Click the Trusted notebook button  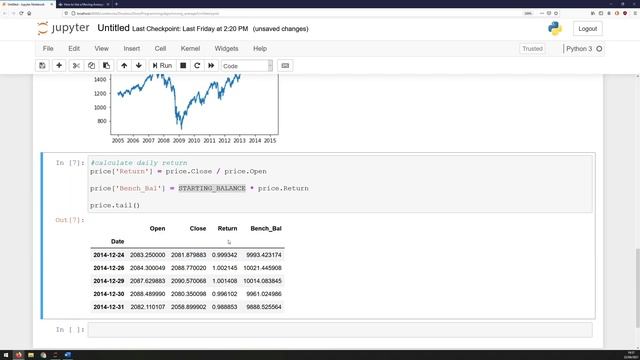533,49
